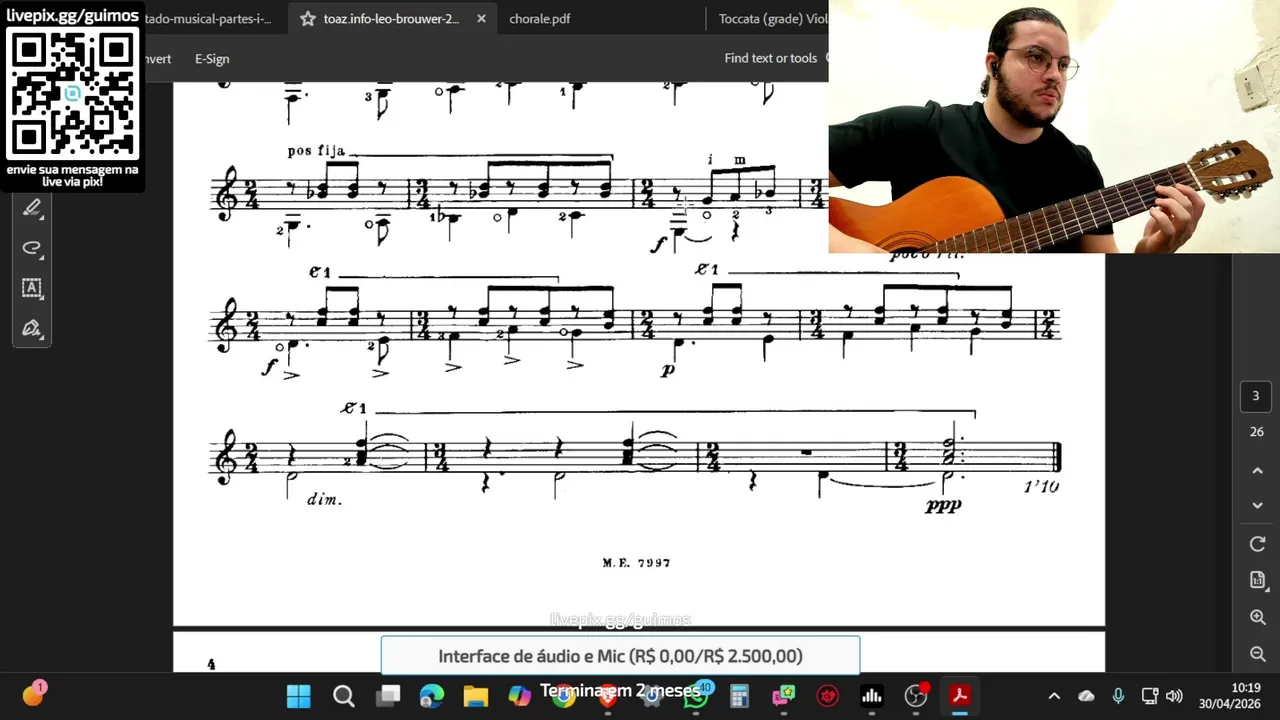Open the volume control in tray
The image size is (1280, 720).
point(1174,696)
